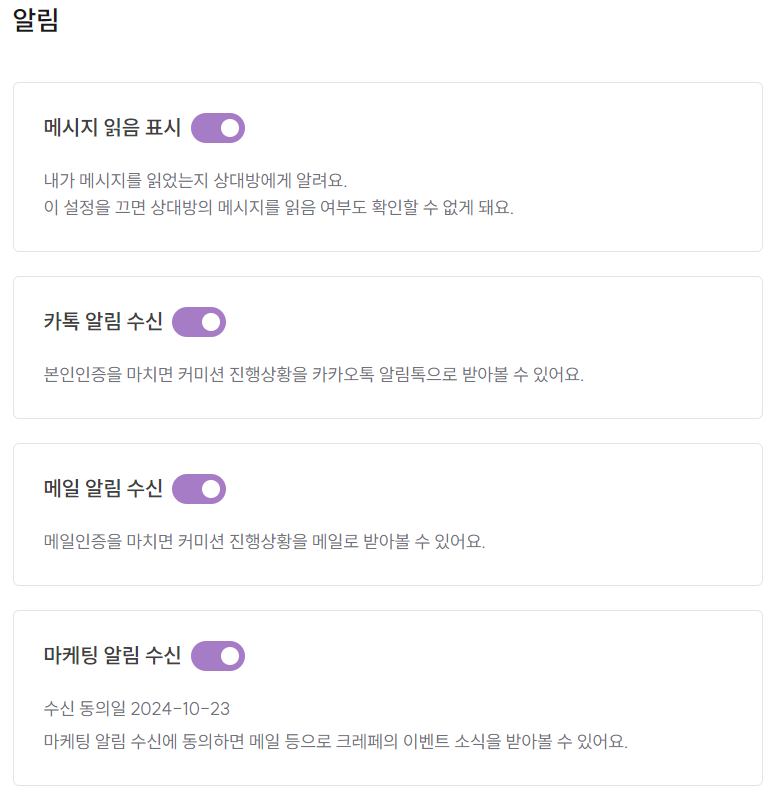This screenshot has width=777, height=797.
Task: Click the 마케팅 알림 수신 label text
Action: coord(112,656)
